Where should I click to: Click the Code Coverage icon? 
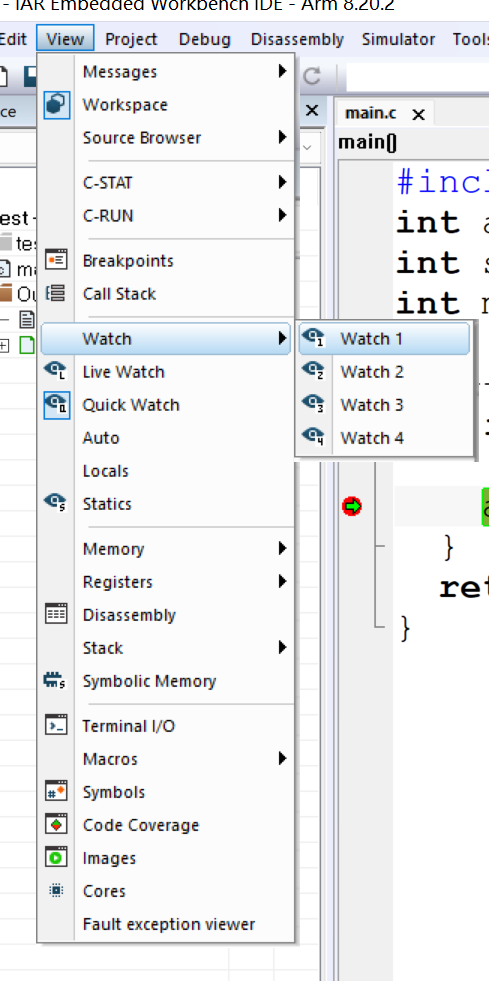56,824
